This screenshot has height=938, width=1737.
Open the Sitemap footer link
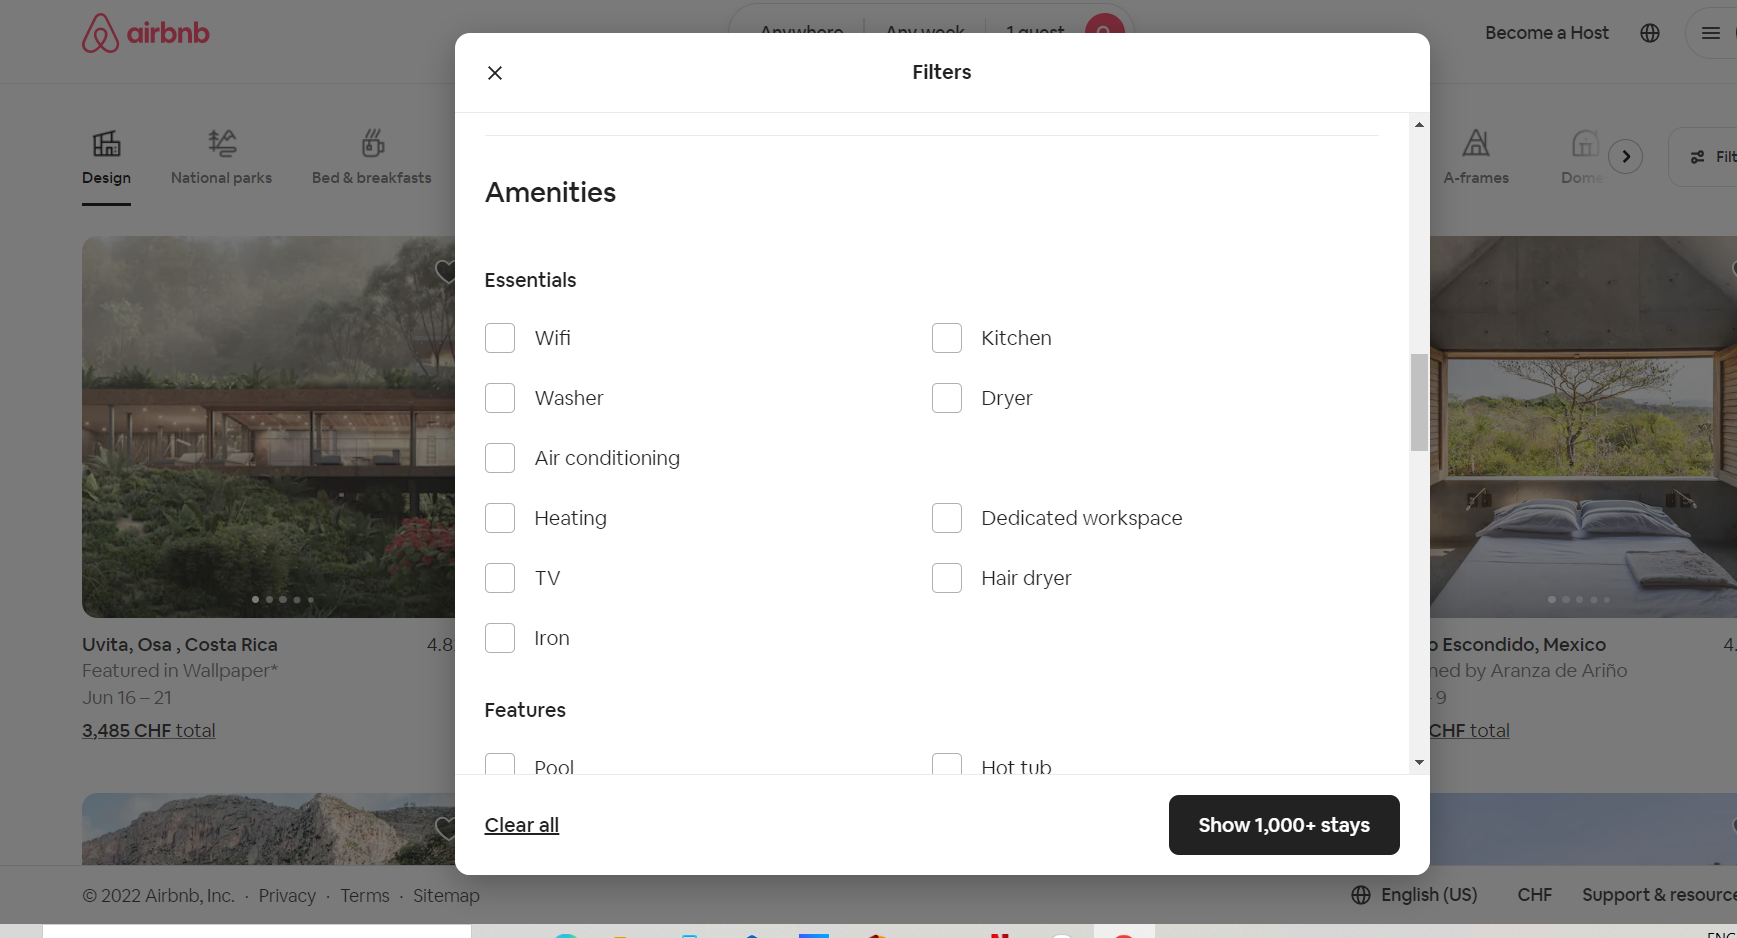(x=446, y=895)
